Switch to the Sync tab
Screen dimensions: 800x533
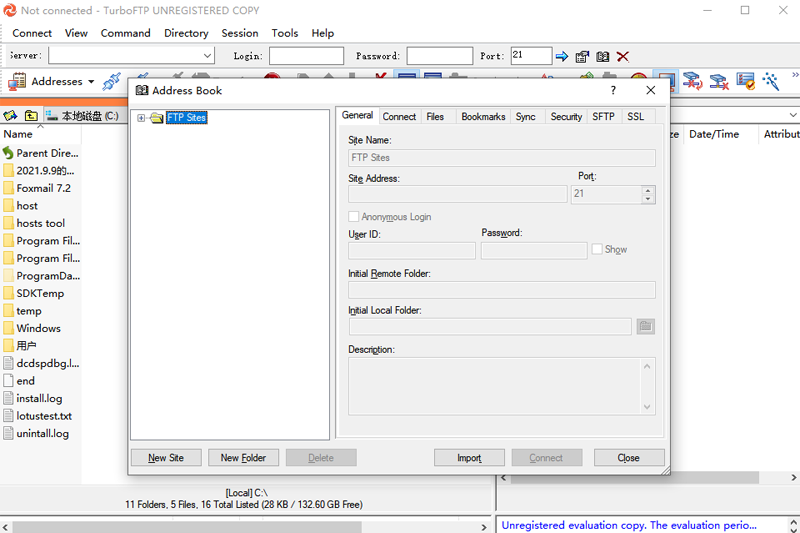point(525,117)
